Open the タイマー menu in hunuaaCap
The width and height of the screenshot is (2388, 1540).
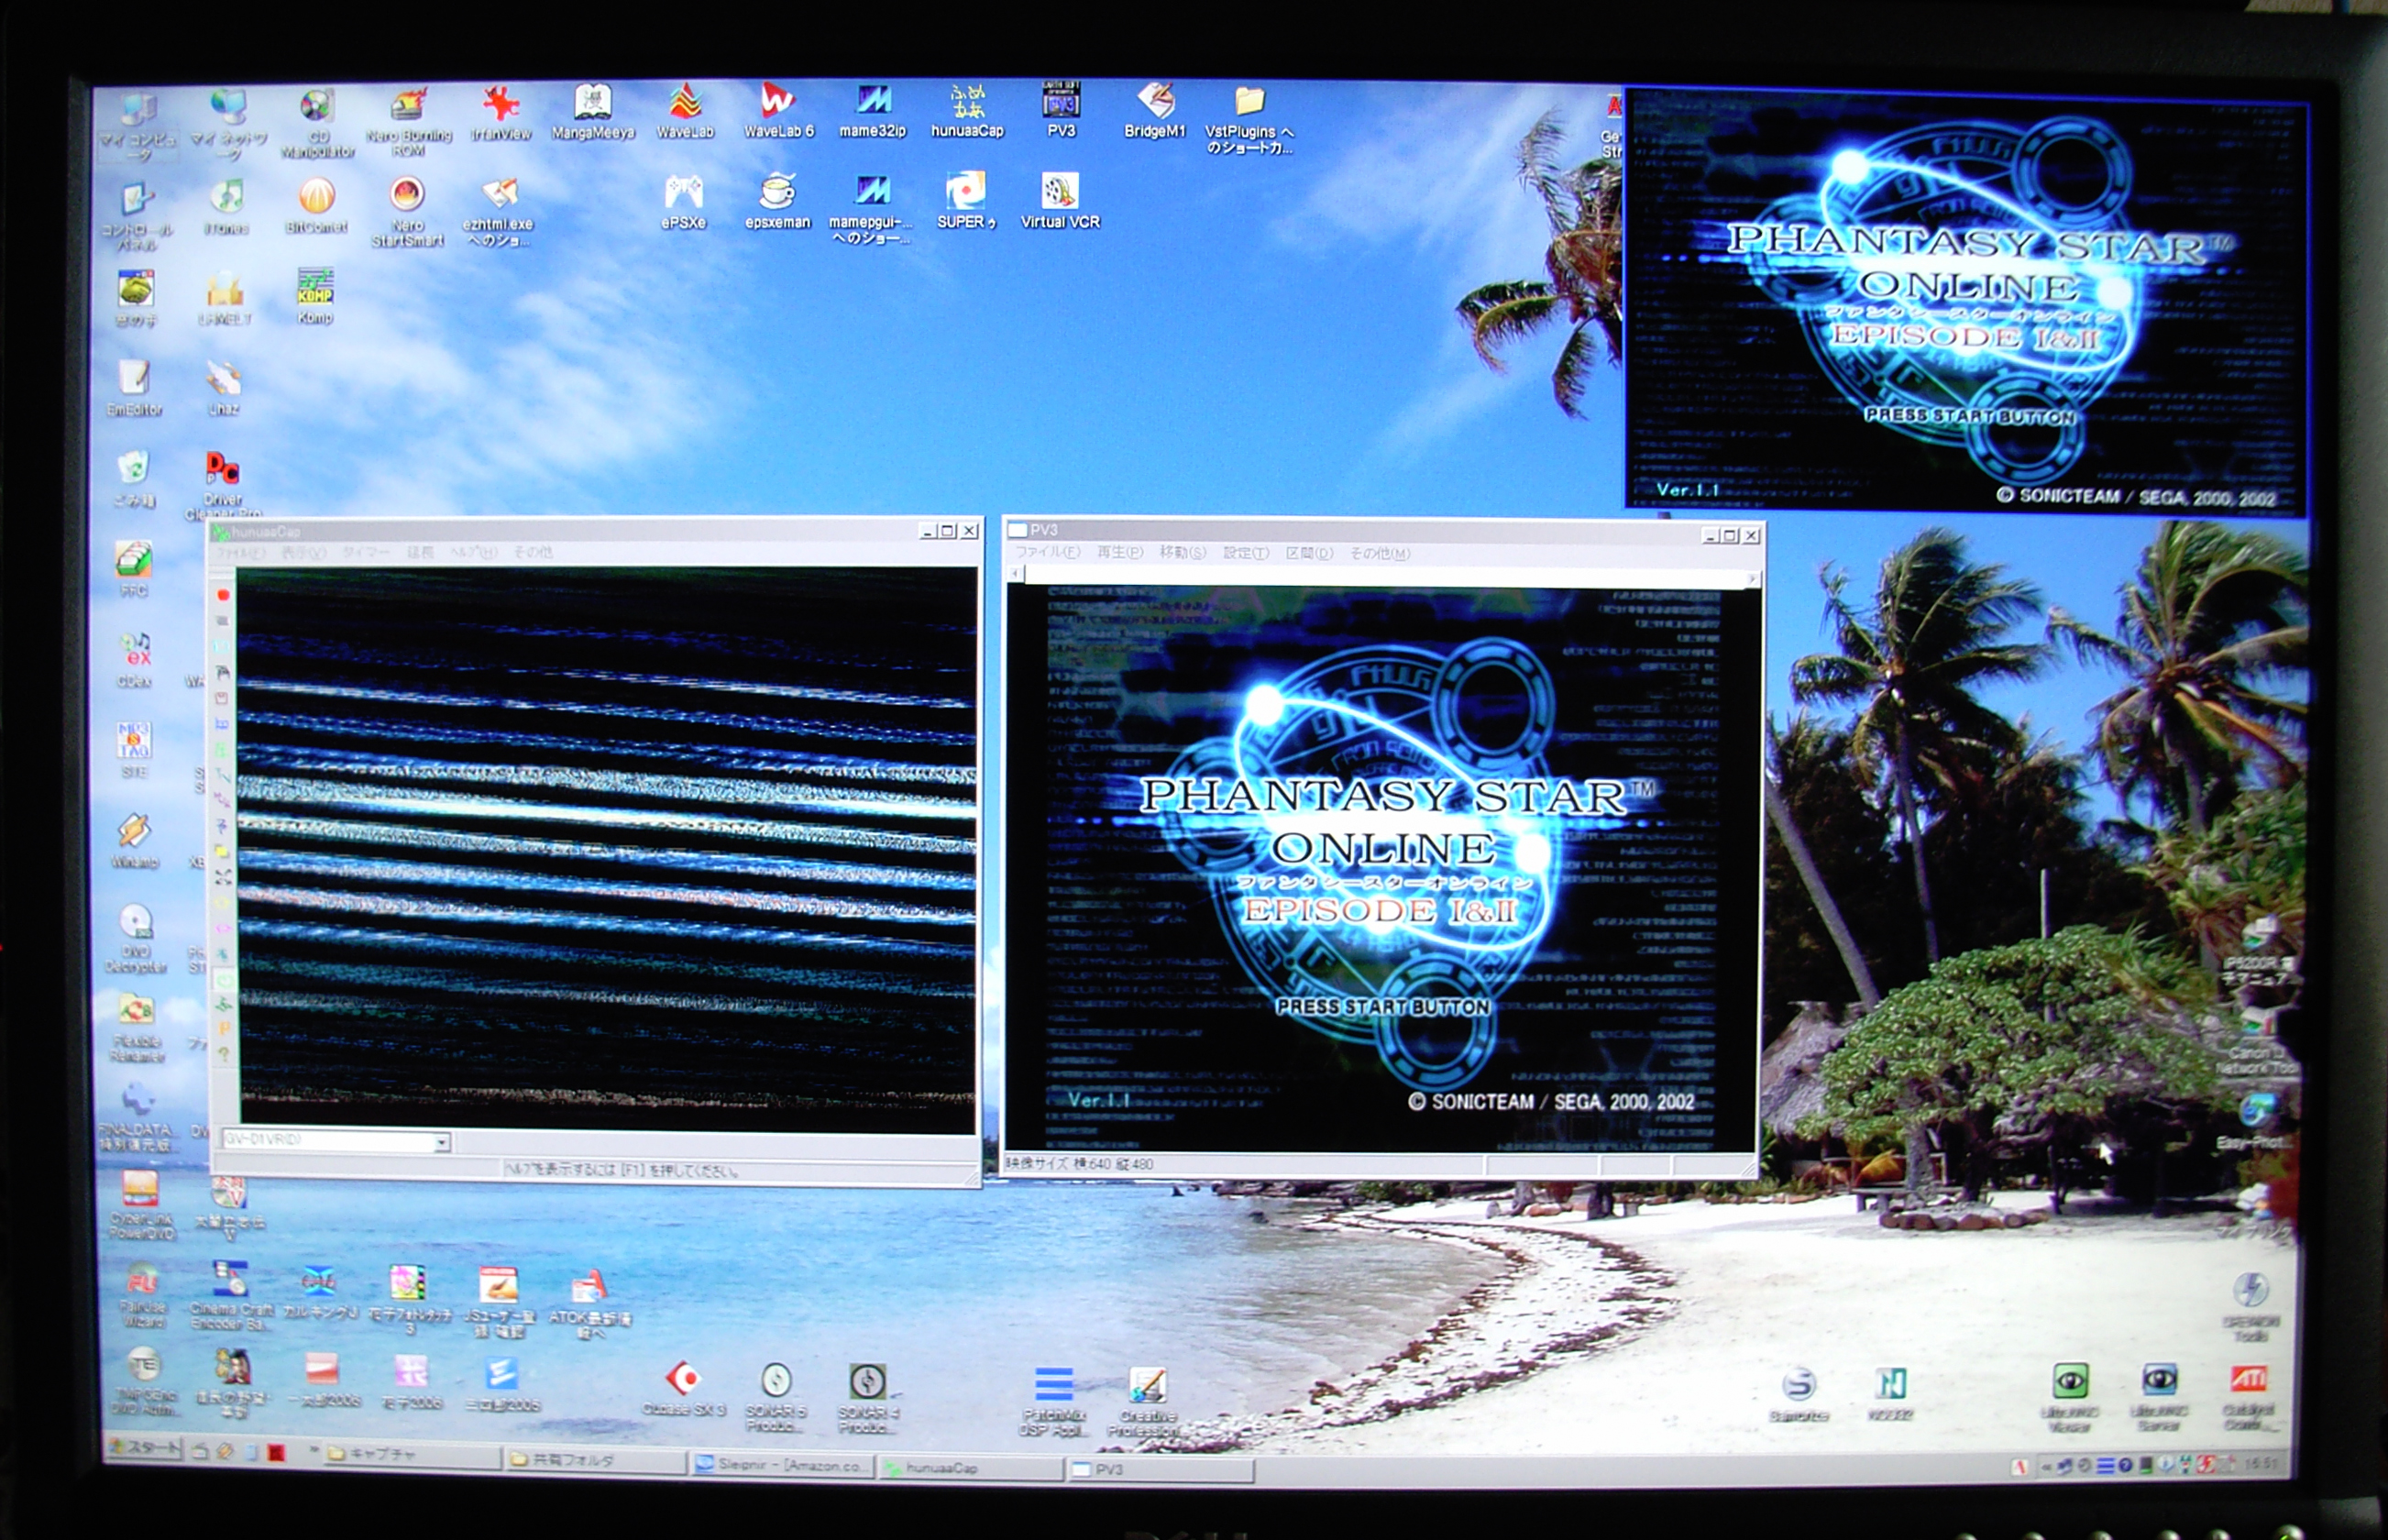point(366,552)
